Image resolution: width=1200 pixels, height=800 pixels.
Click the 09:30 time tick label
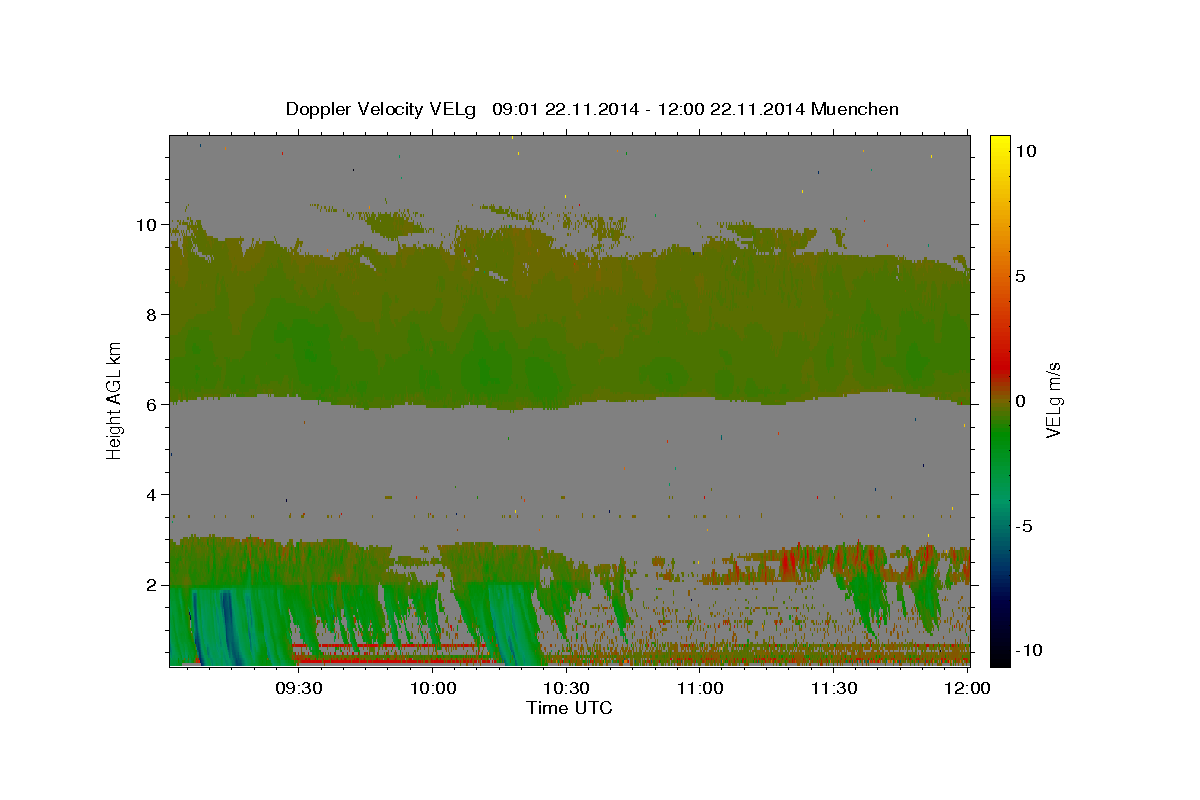tap(299, 688)
